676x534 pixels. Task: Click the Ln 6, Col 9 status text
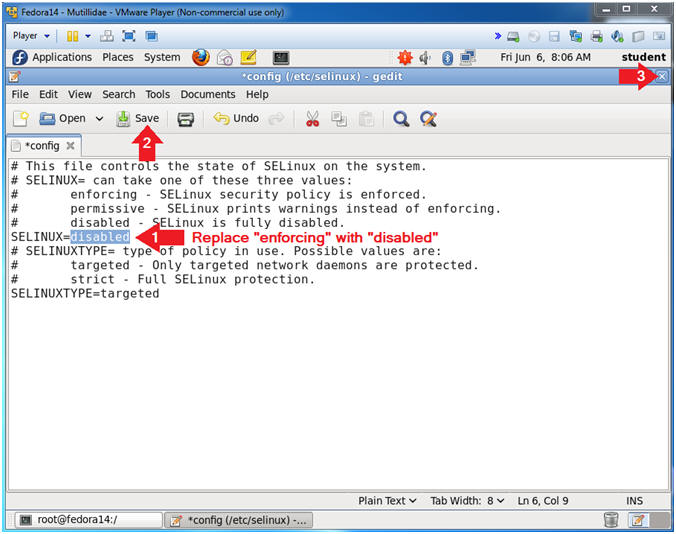[543, 501]
